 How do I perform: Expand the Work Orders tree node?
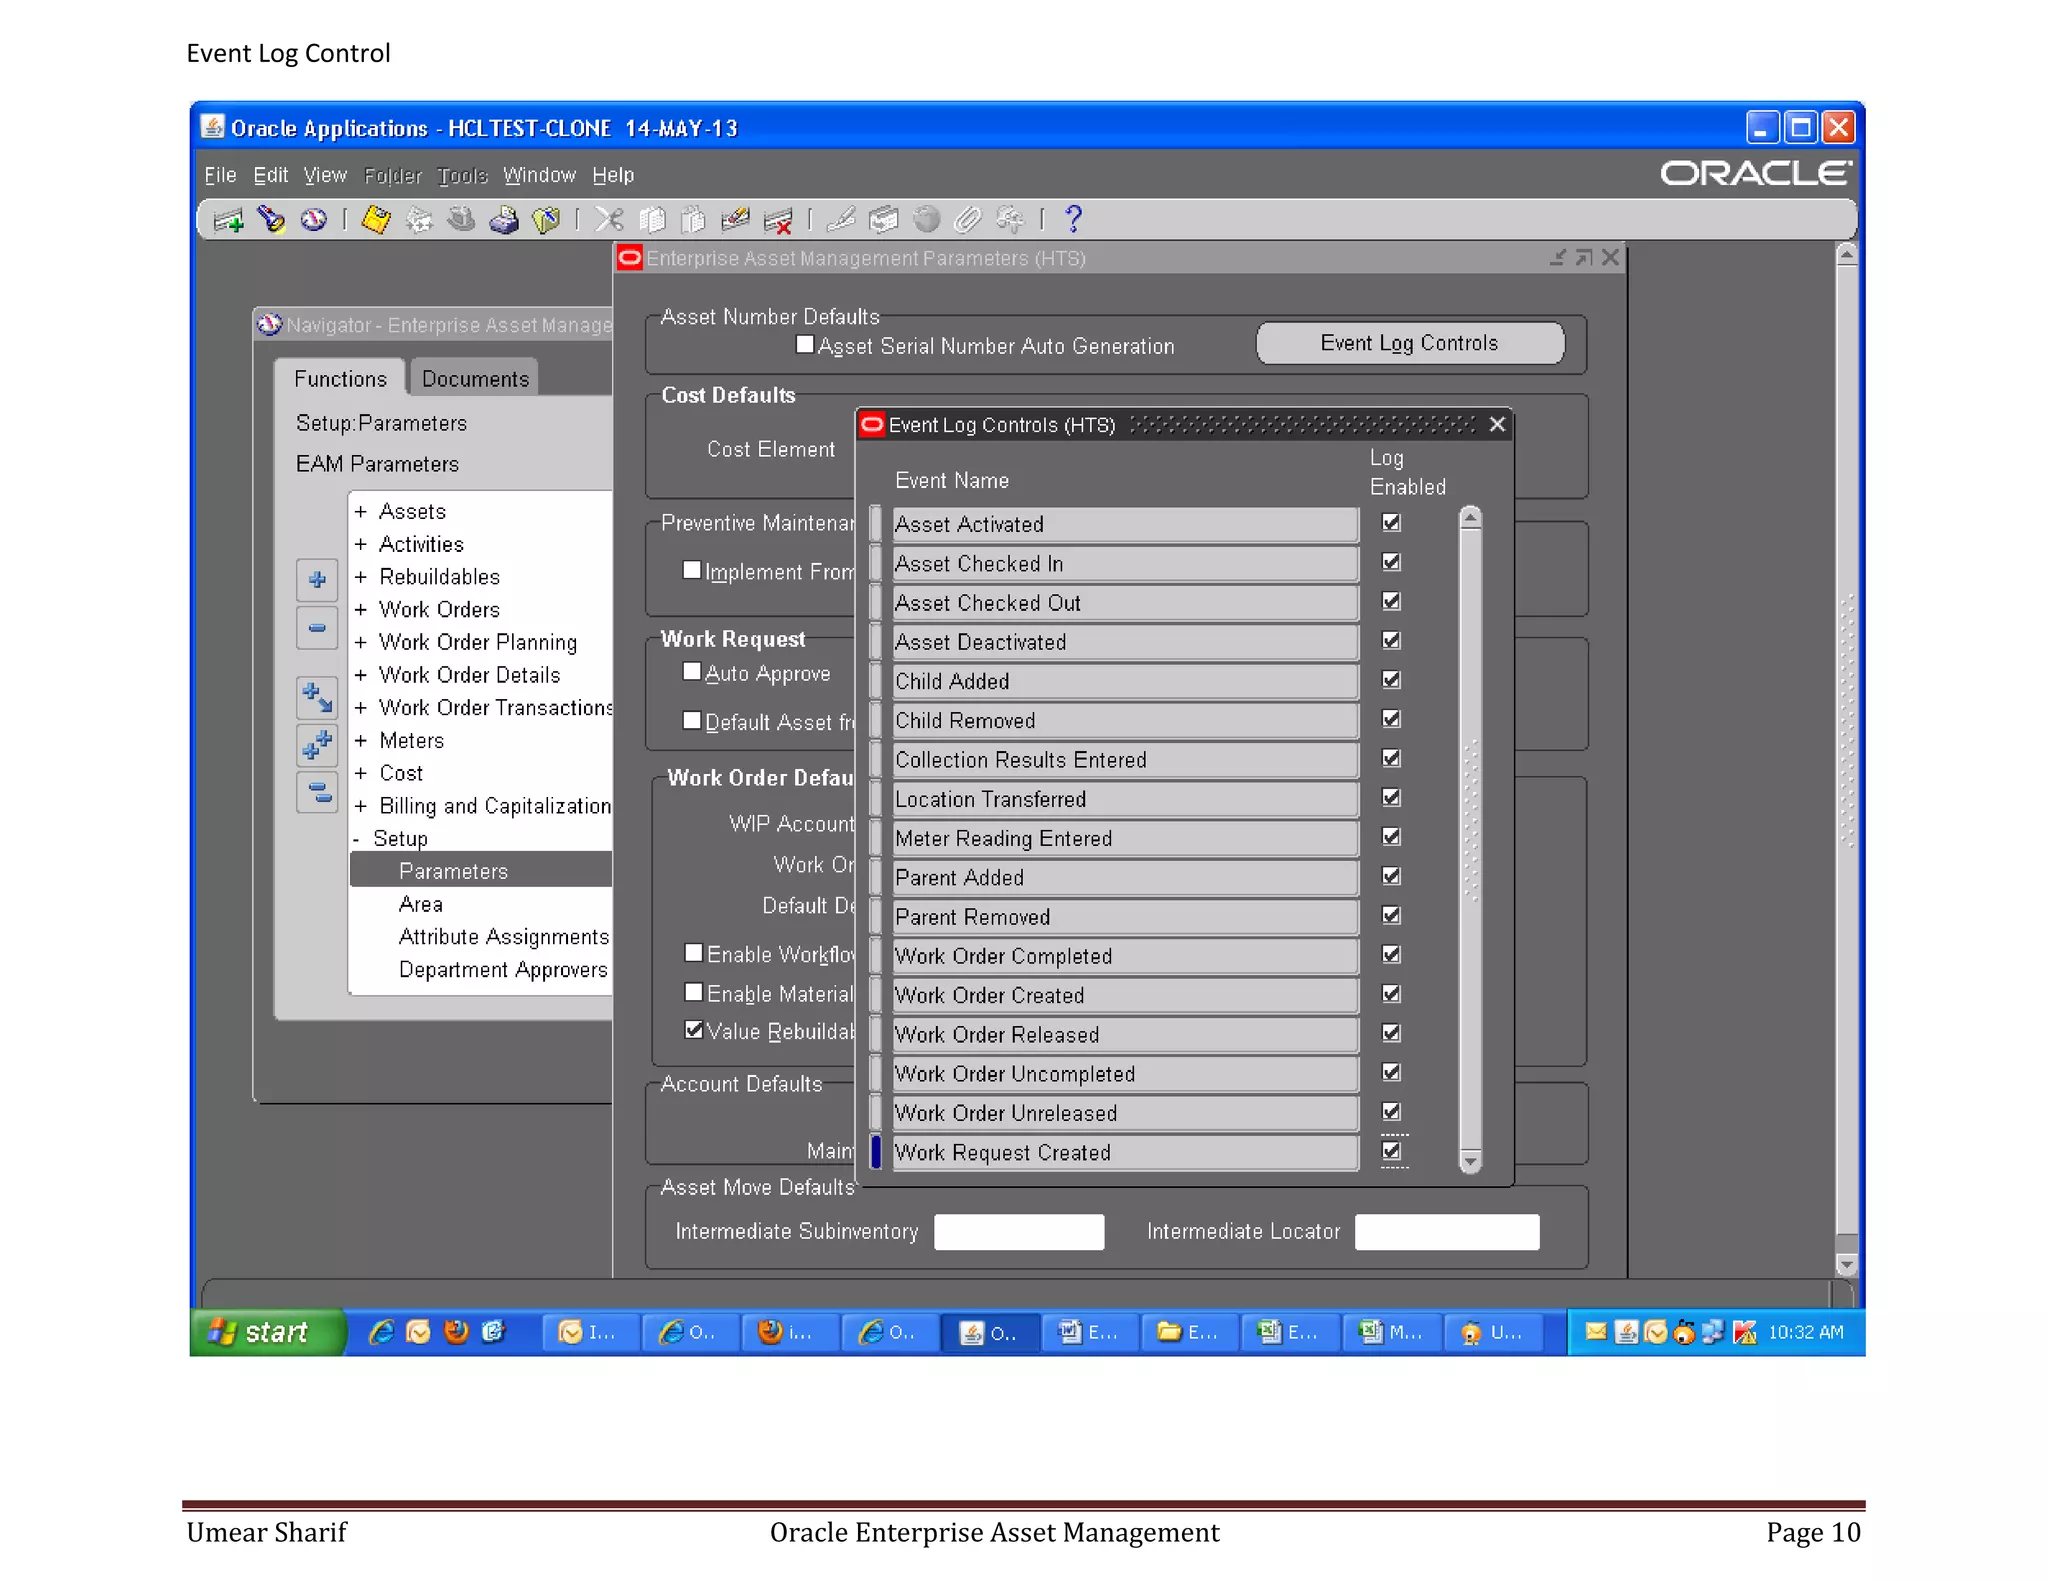tap(361, 609)
